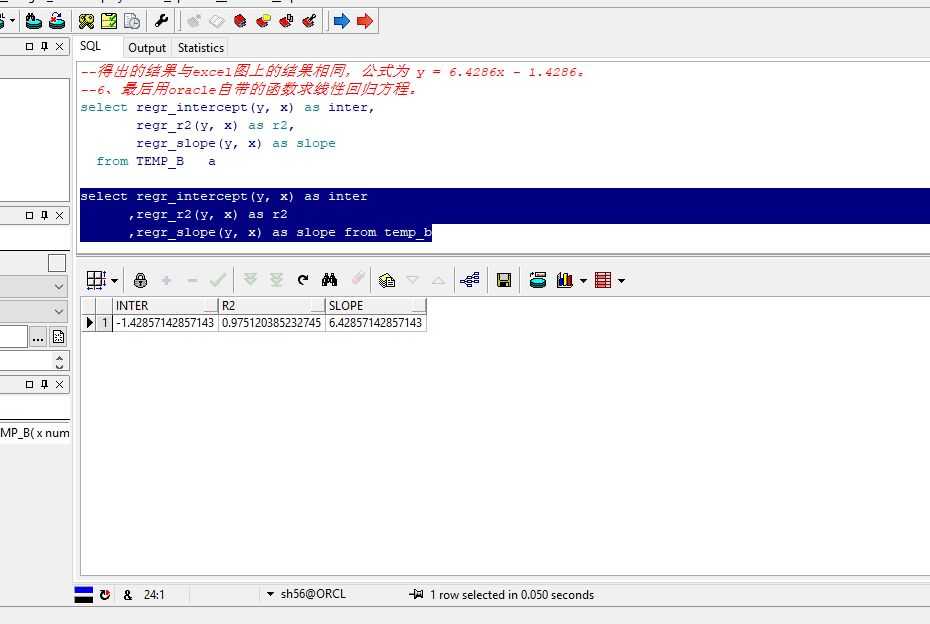Switch to the Statistics tab
This screenshot has width=930, height=624.
(200, 47)
